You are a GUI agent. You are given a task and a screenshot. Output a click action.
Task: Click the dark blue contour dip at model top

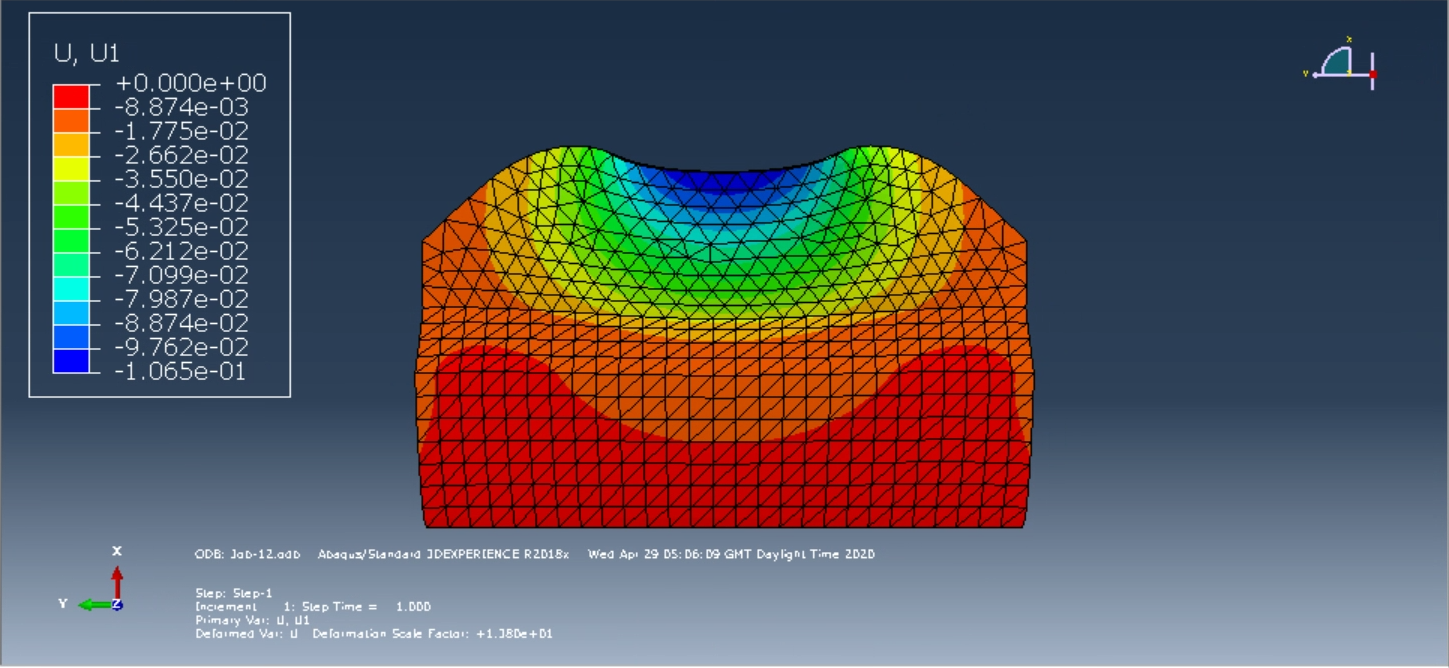[x=725, y=184]
